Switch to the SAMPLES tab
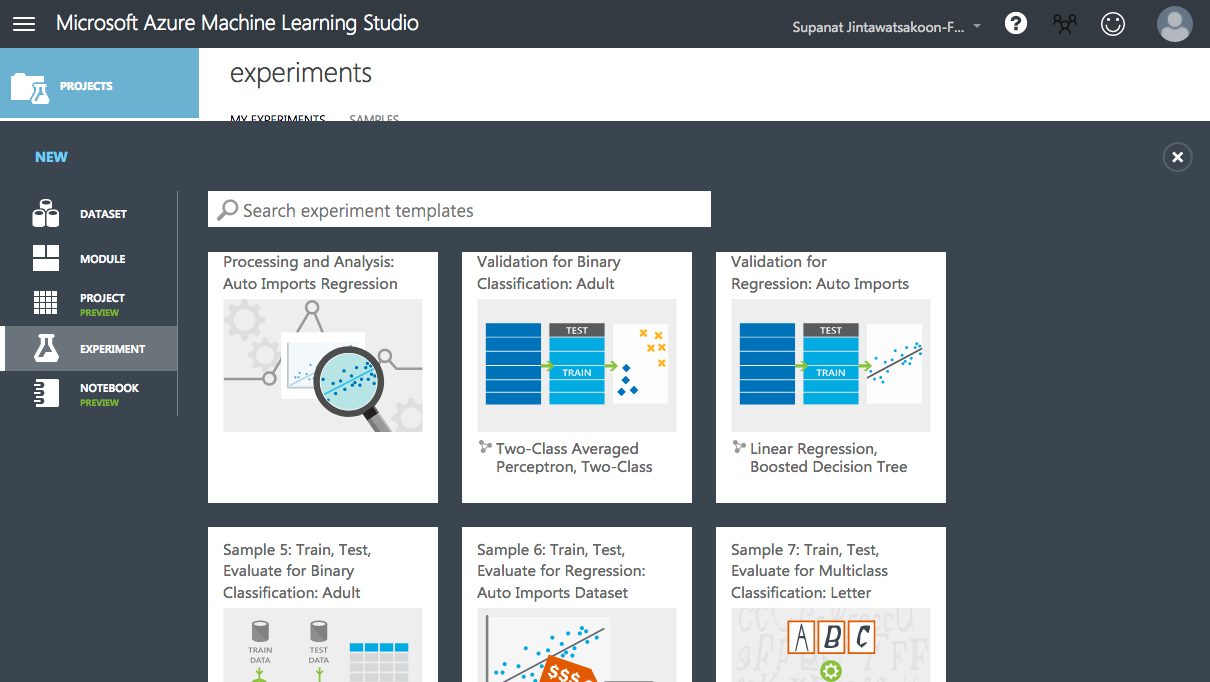1210x682 pixels. (373, 119)
